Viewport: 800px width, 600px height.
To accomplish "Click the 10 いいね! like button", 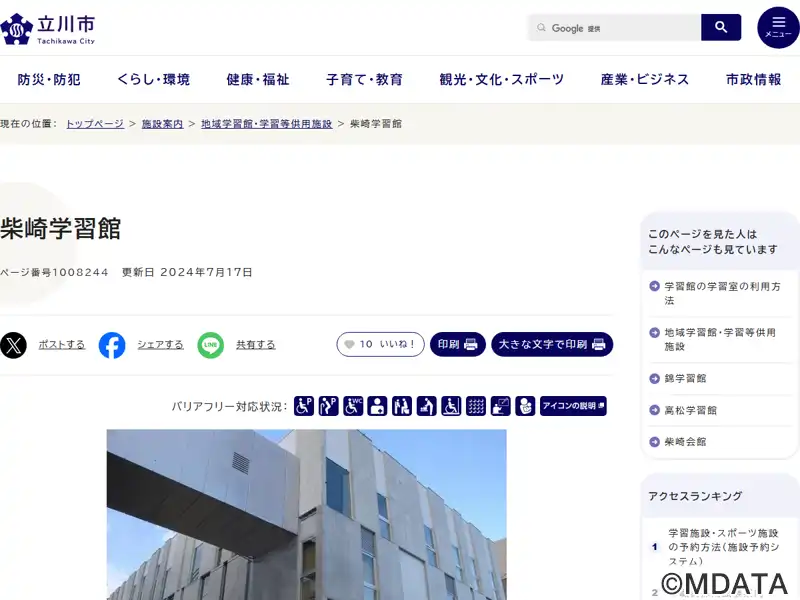I will (380, 344).
